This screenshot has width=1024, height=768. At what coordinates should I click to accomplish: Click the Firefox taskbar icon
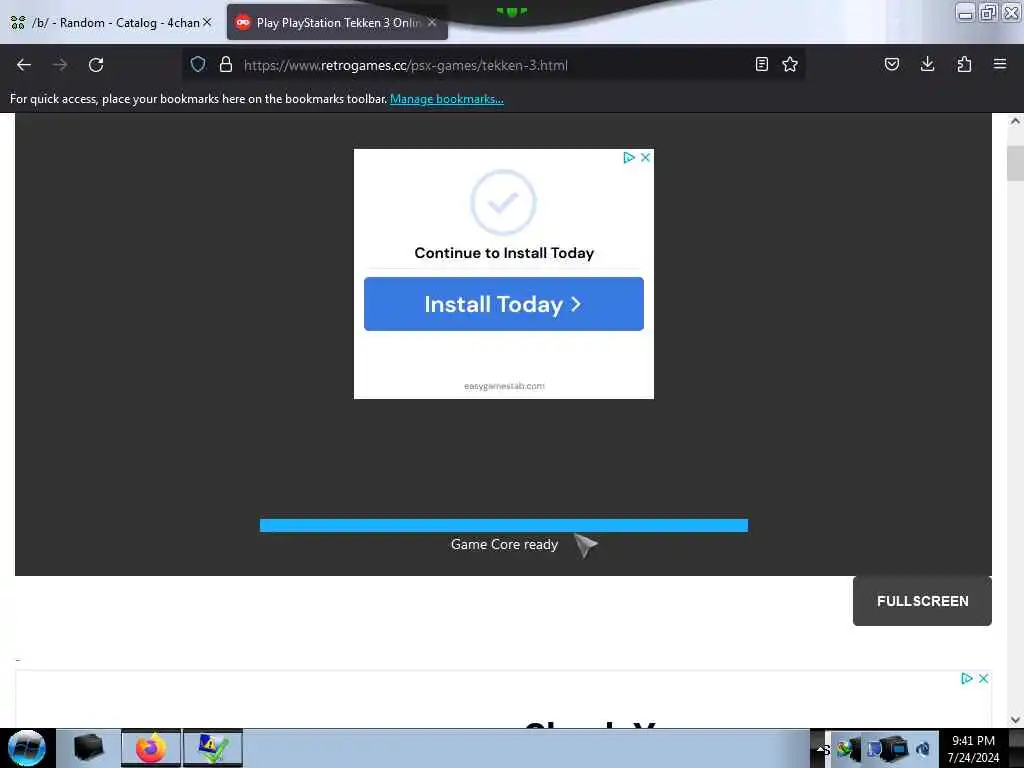(151, 748)
